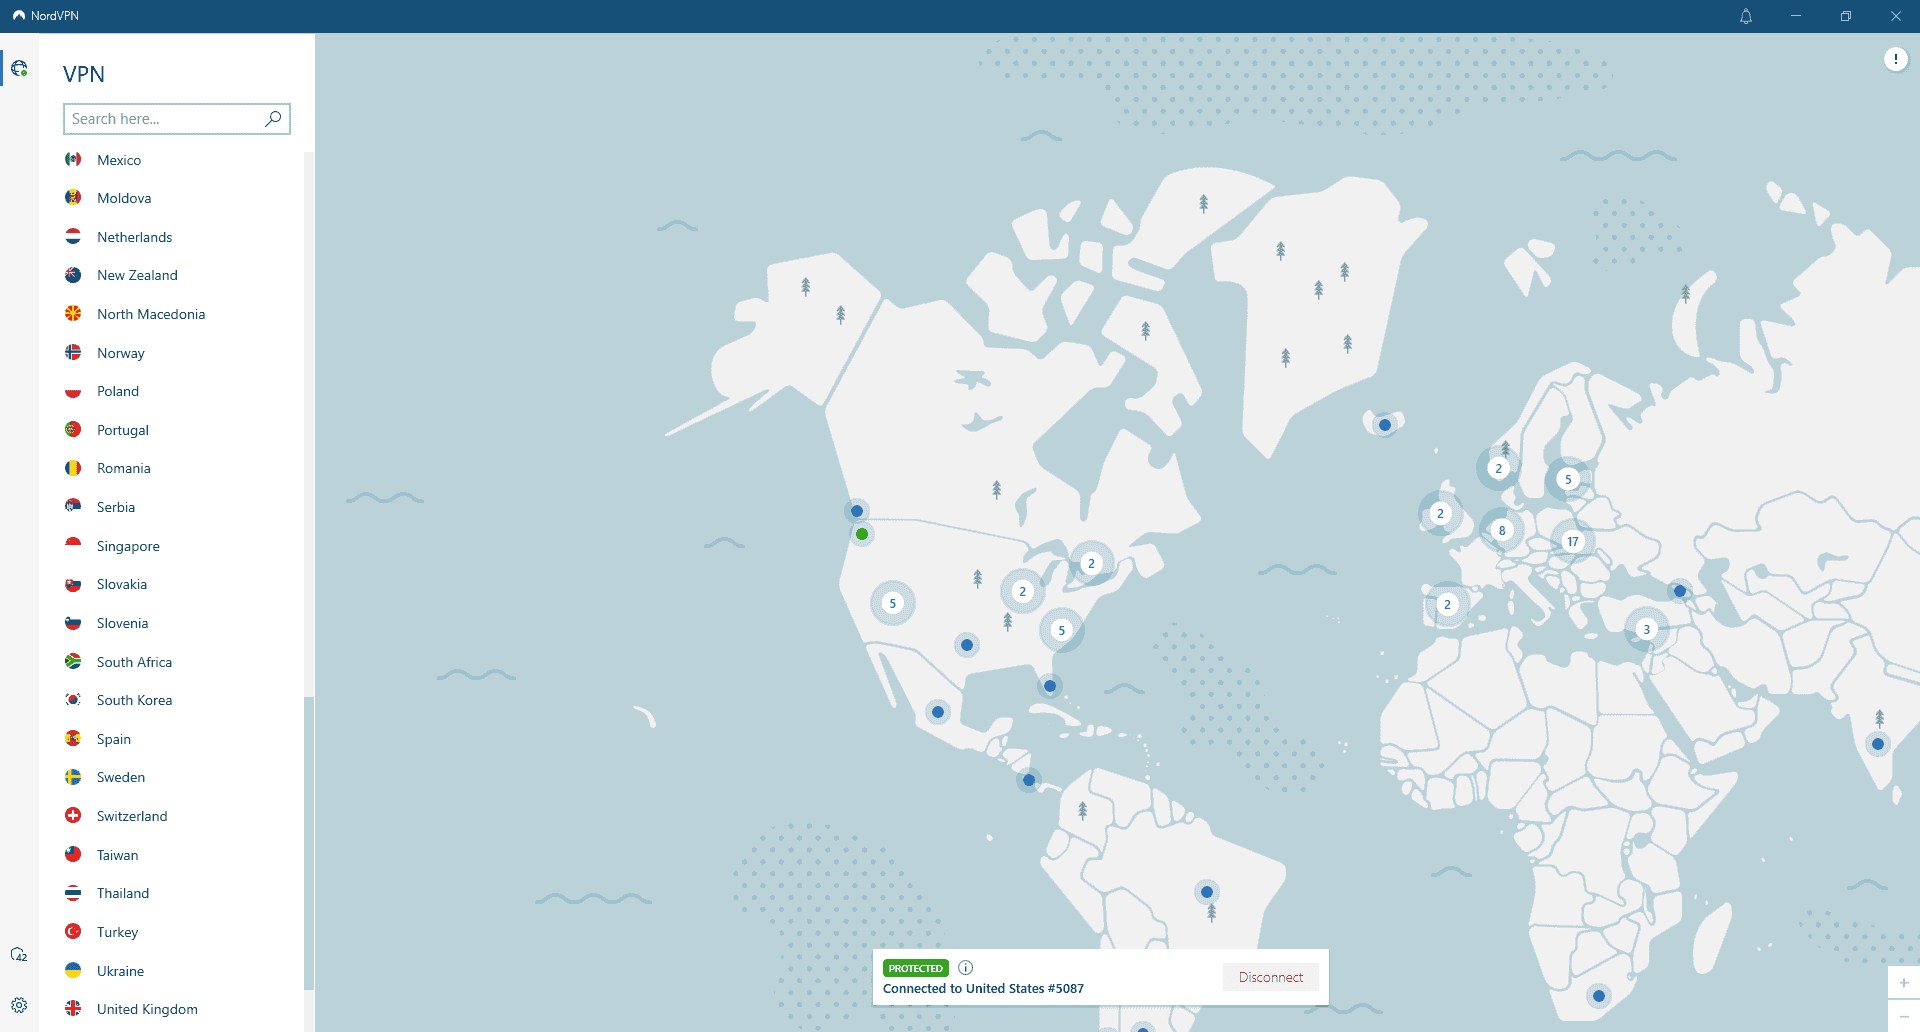Click the search magnifier icon
The height and width of the screenshot is (1032, 1920).
pos(273,119)
